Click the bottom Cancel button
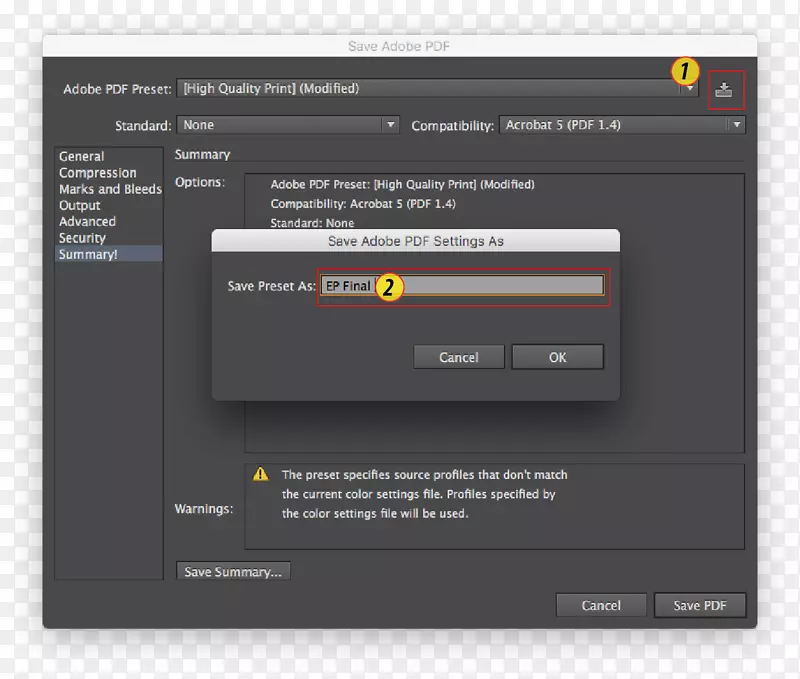Screen dimensions: 800x679 [601, 605]
